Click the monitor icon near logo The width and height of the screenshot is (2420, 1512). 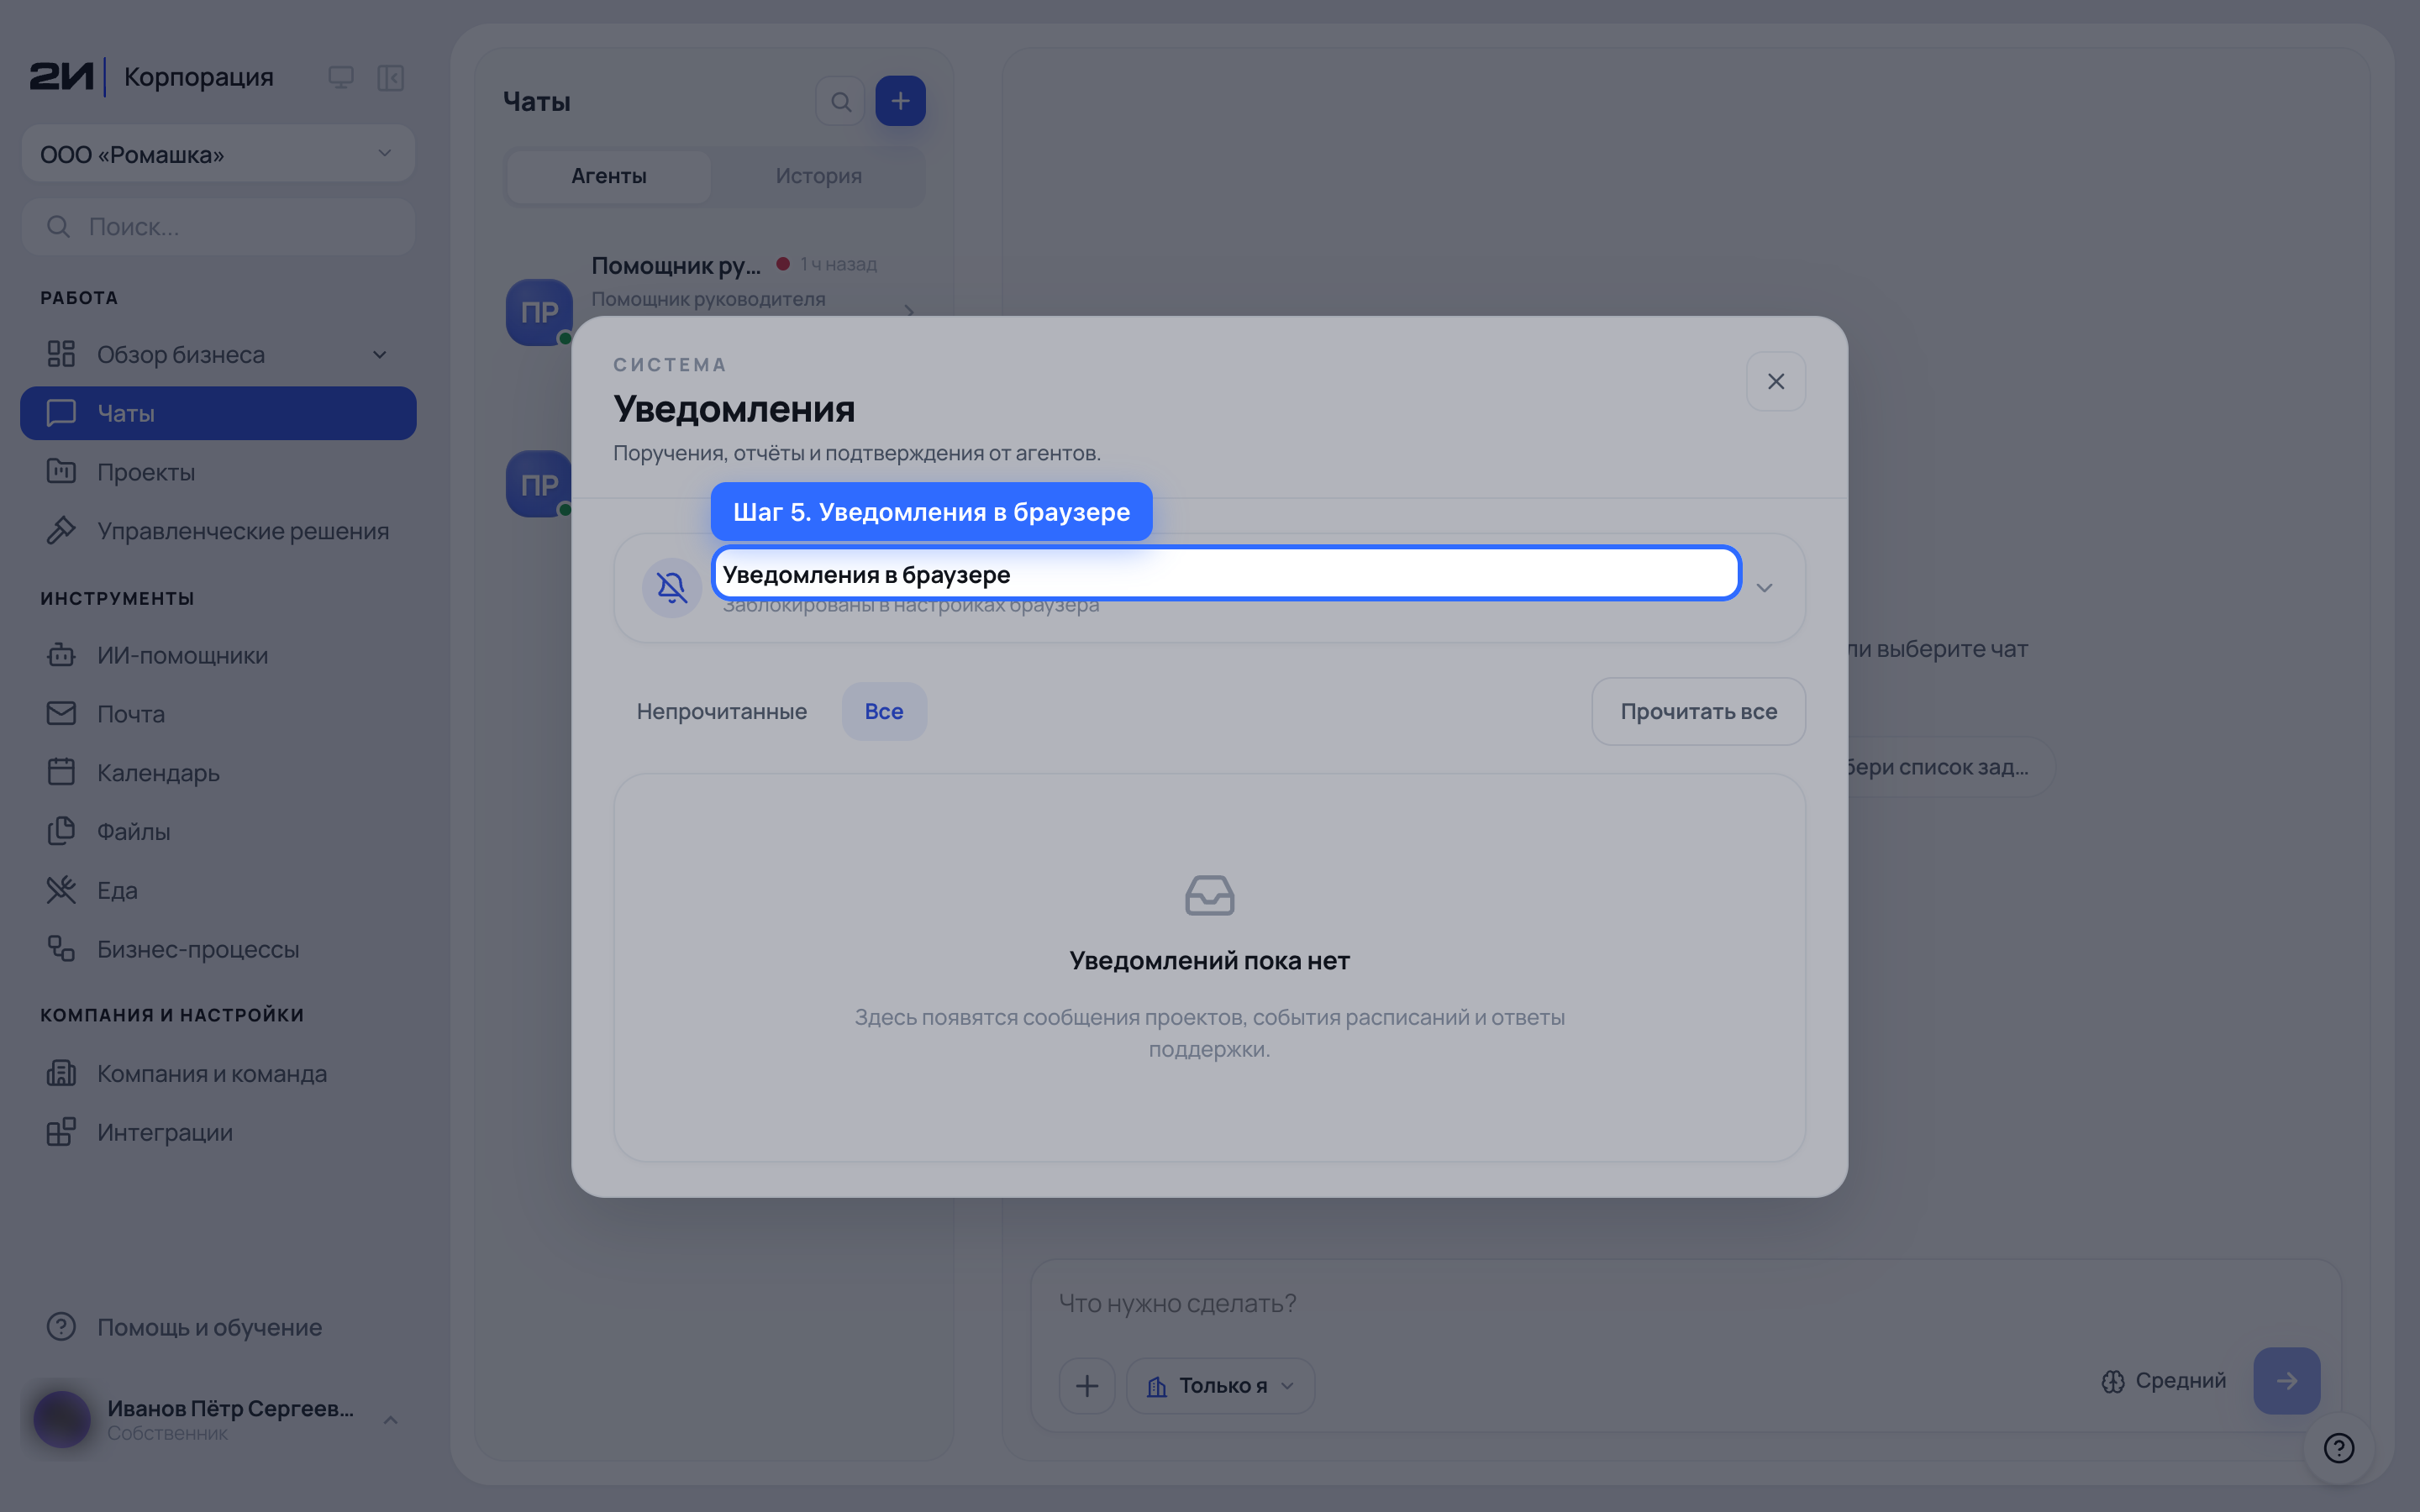(x=341, y=77)
